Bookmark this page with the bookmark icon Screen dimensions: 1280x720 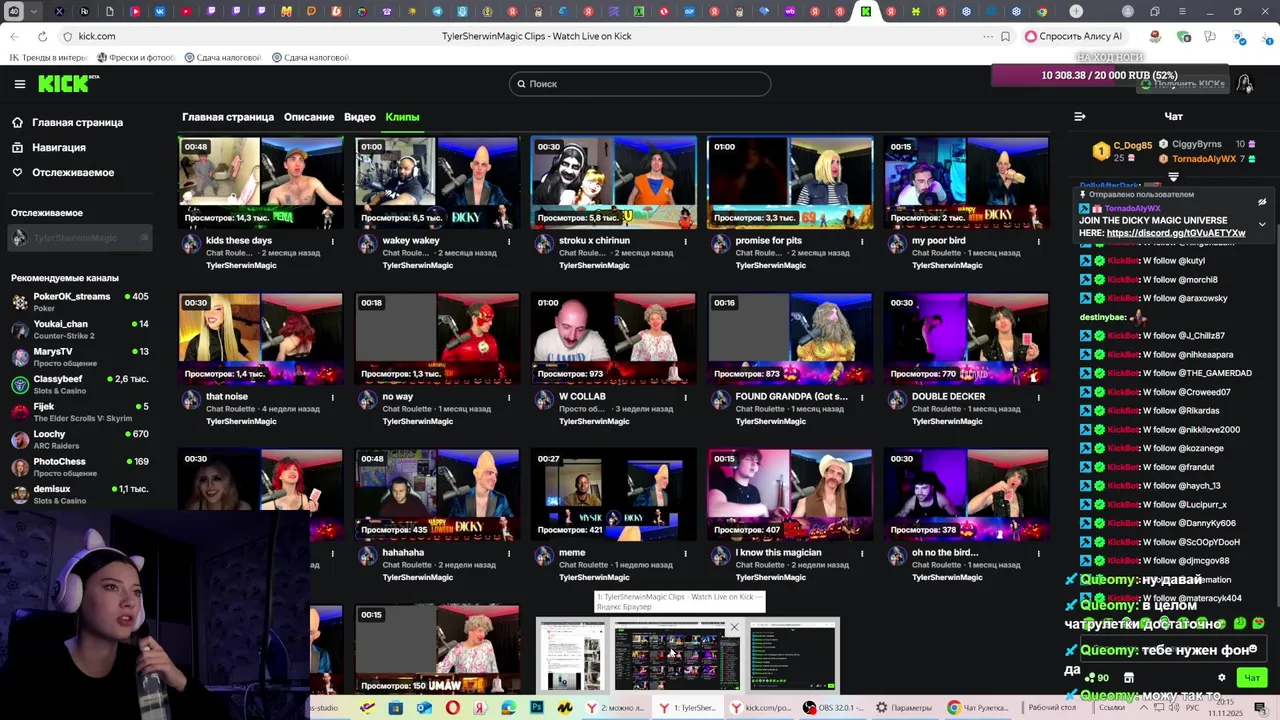coord(1005,36)
